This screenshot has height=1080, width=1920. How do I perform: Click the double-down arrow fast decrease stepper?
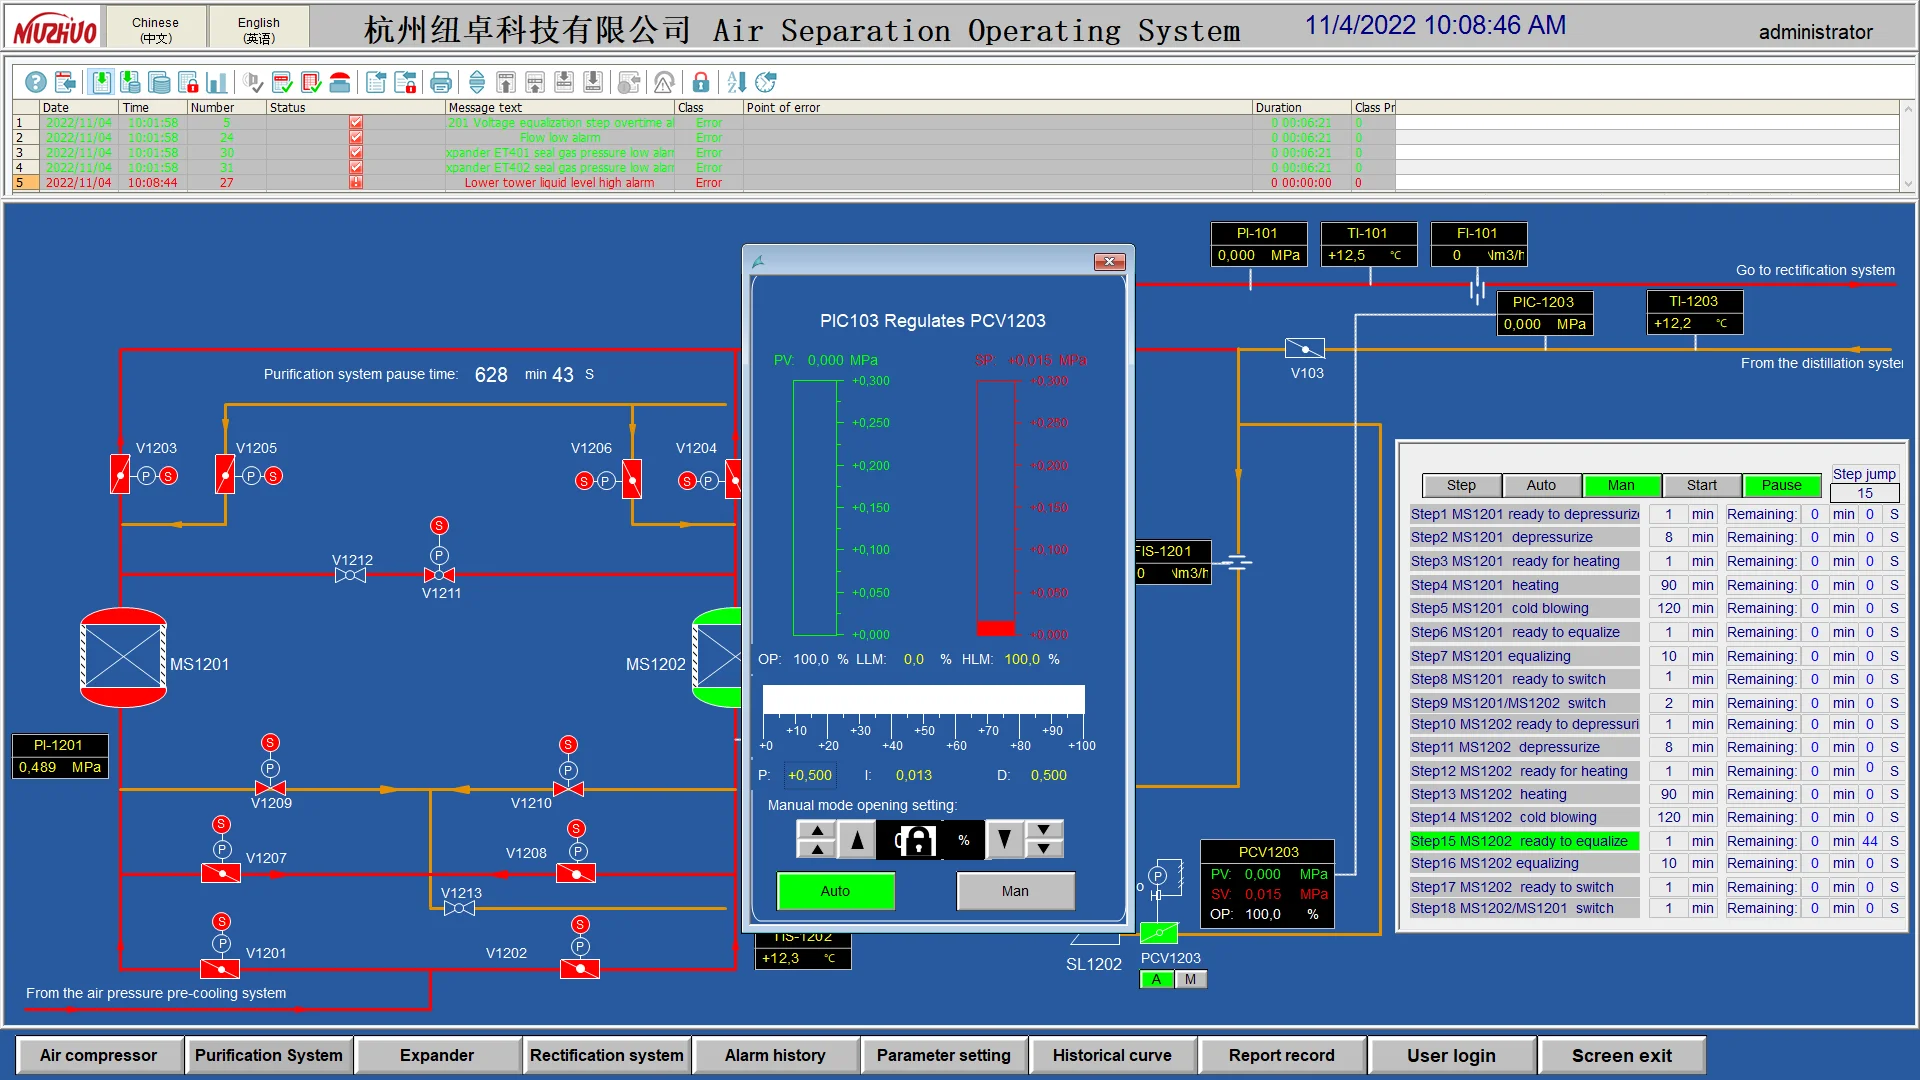[1044, 840]
